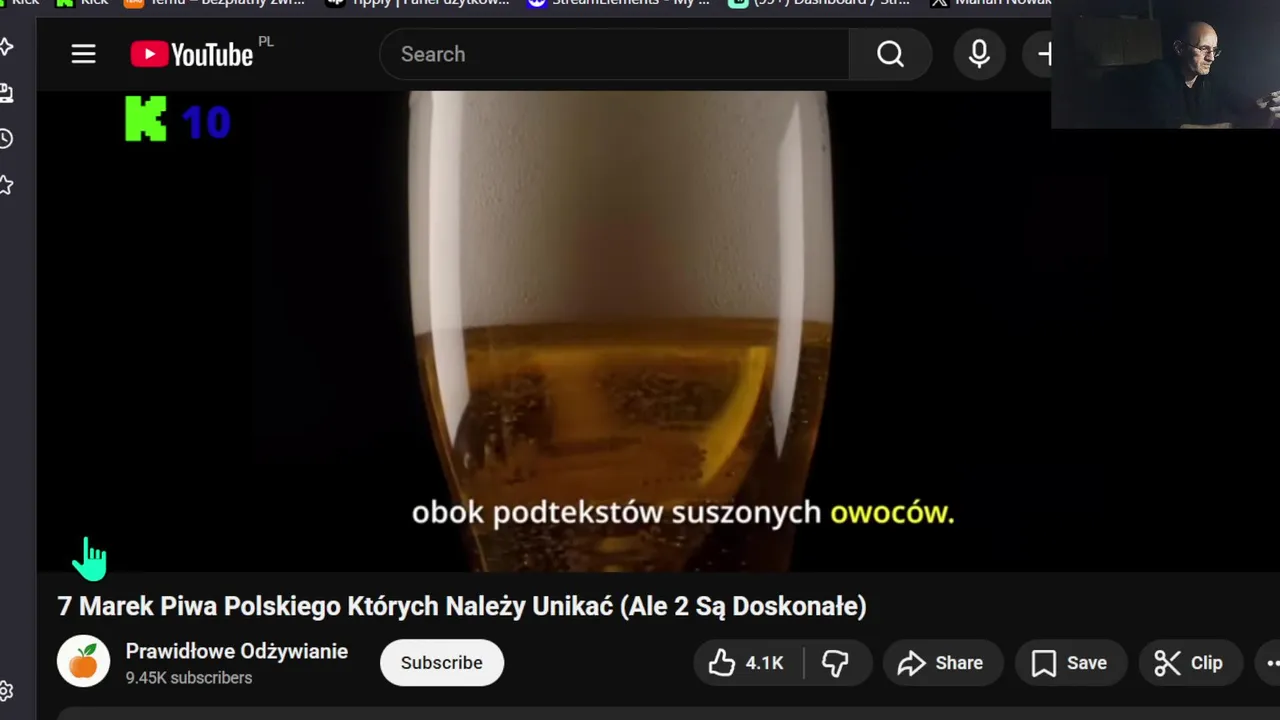Click the magnifier search button
The width and height of the screenshot is (1280, 720).
click(x=890, y=54)
